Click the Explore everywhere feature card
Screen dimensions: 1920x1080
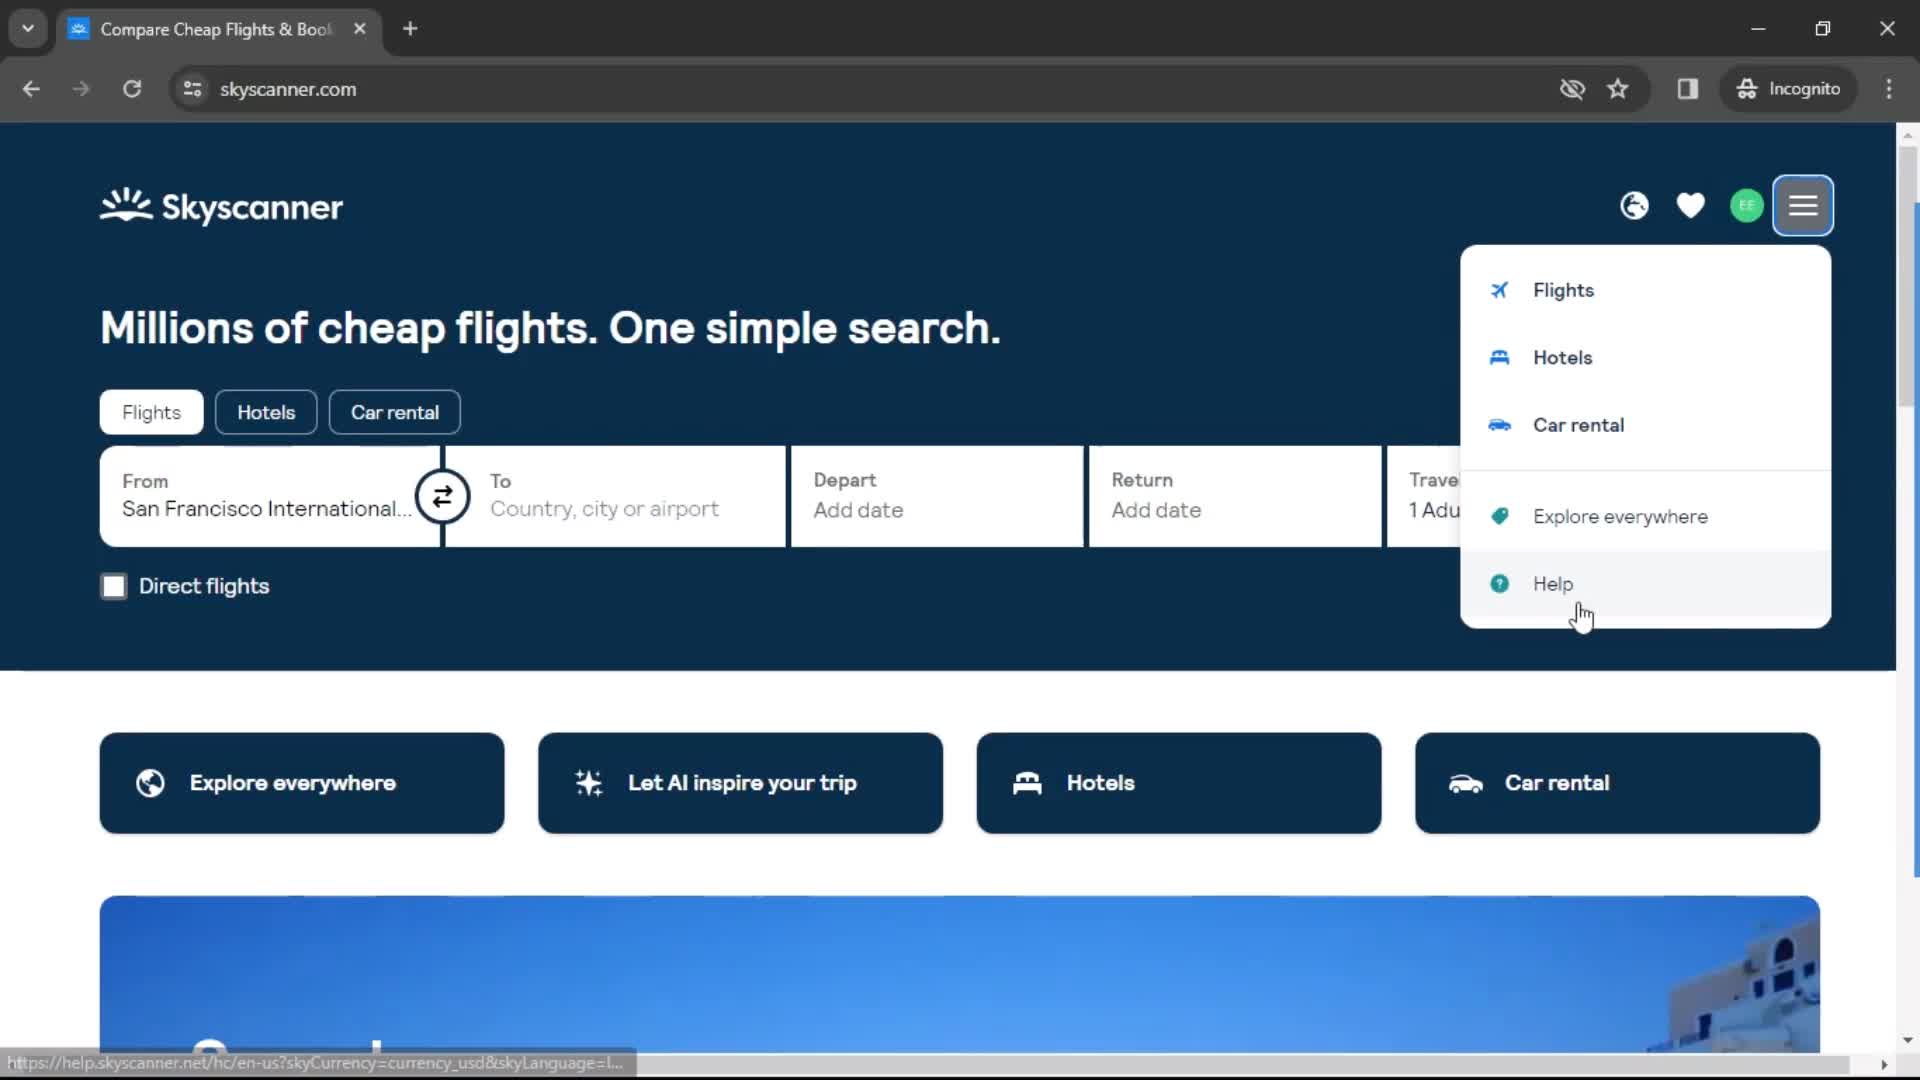click(302, 783)
